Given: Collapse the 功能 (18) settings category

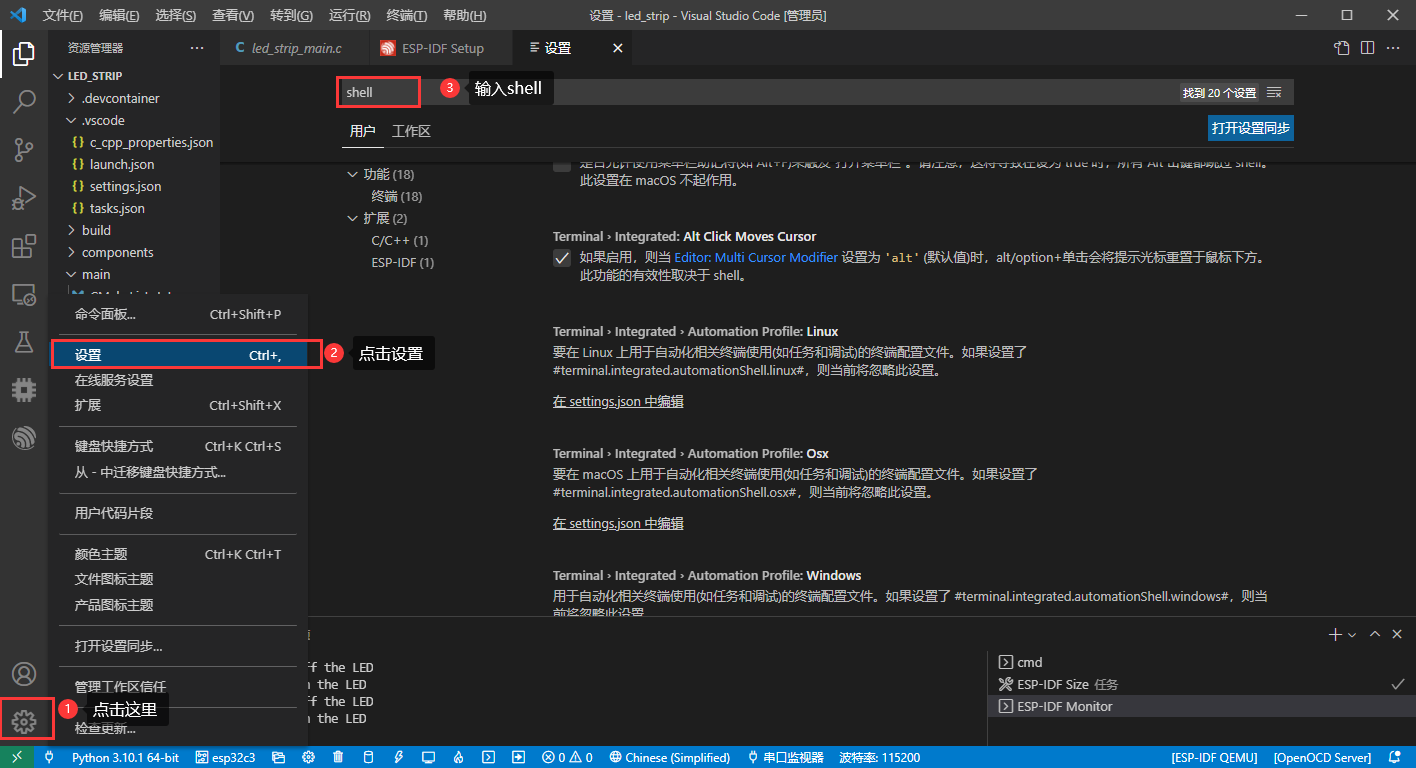Looking at the screenshot, I should pos(352,173).
